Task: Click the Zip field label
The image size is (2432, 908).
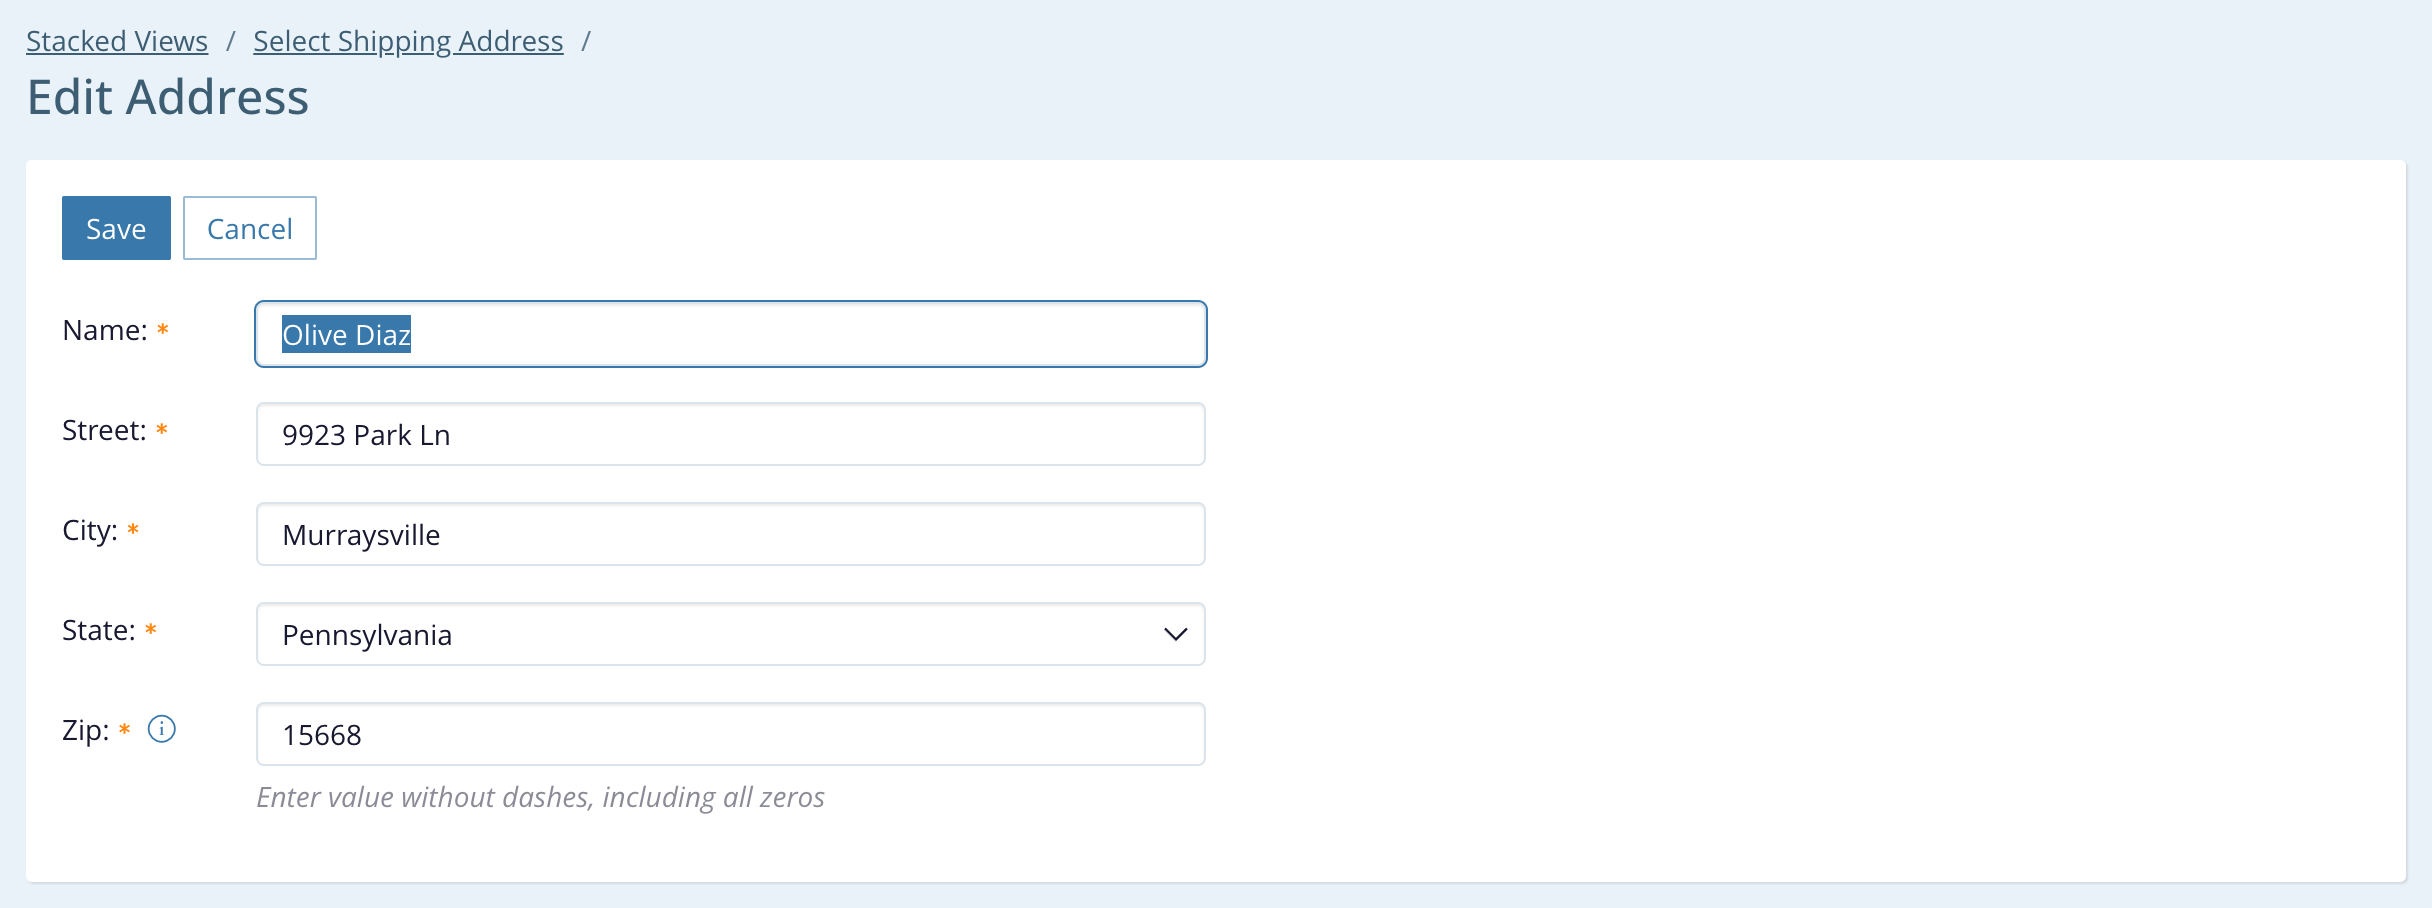Action: click(85, 730)
